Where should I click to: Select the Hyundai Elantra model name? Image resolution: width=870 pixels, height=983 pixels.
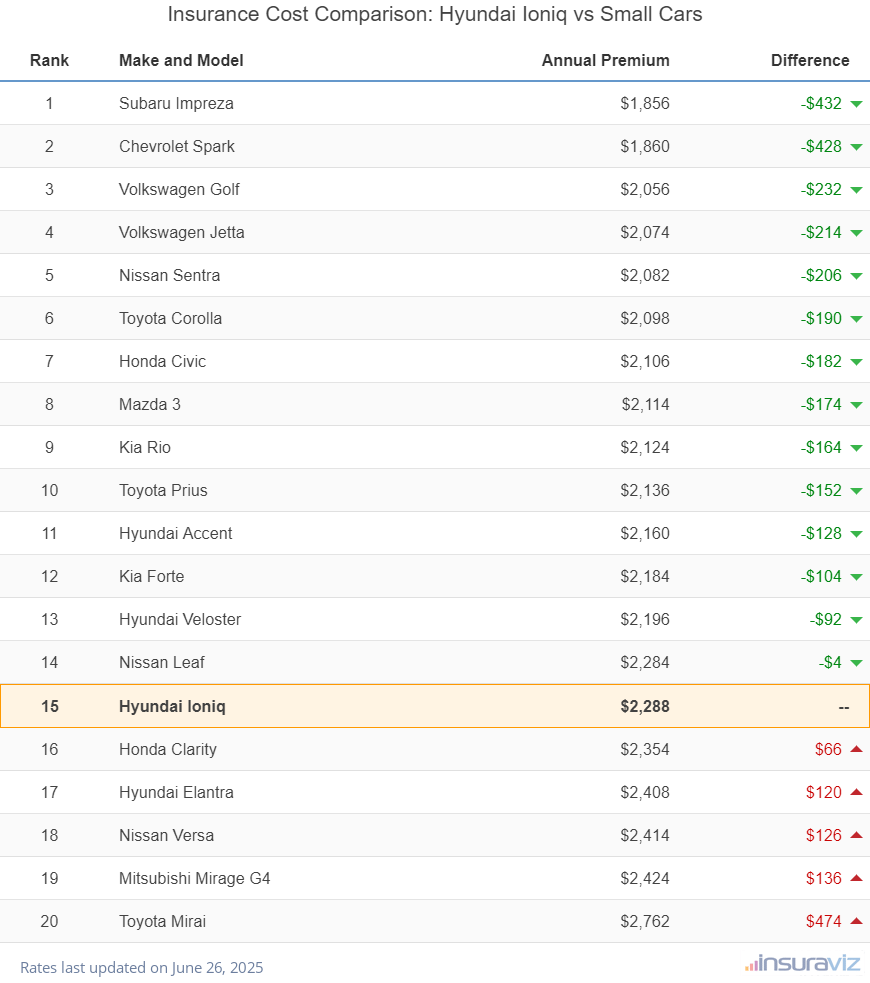click(x=176, y=792)
